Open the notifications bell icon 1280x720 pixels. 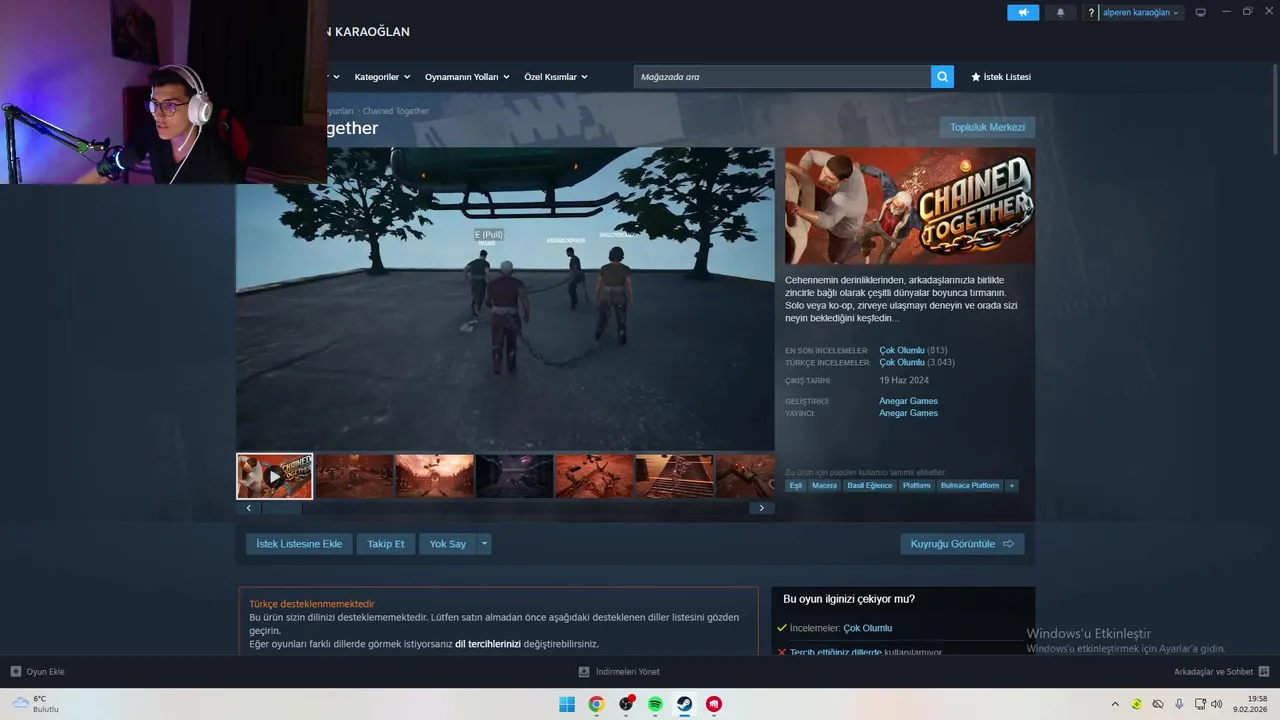pos(1060,12)
